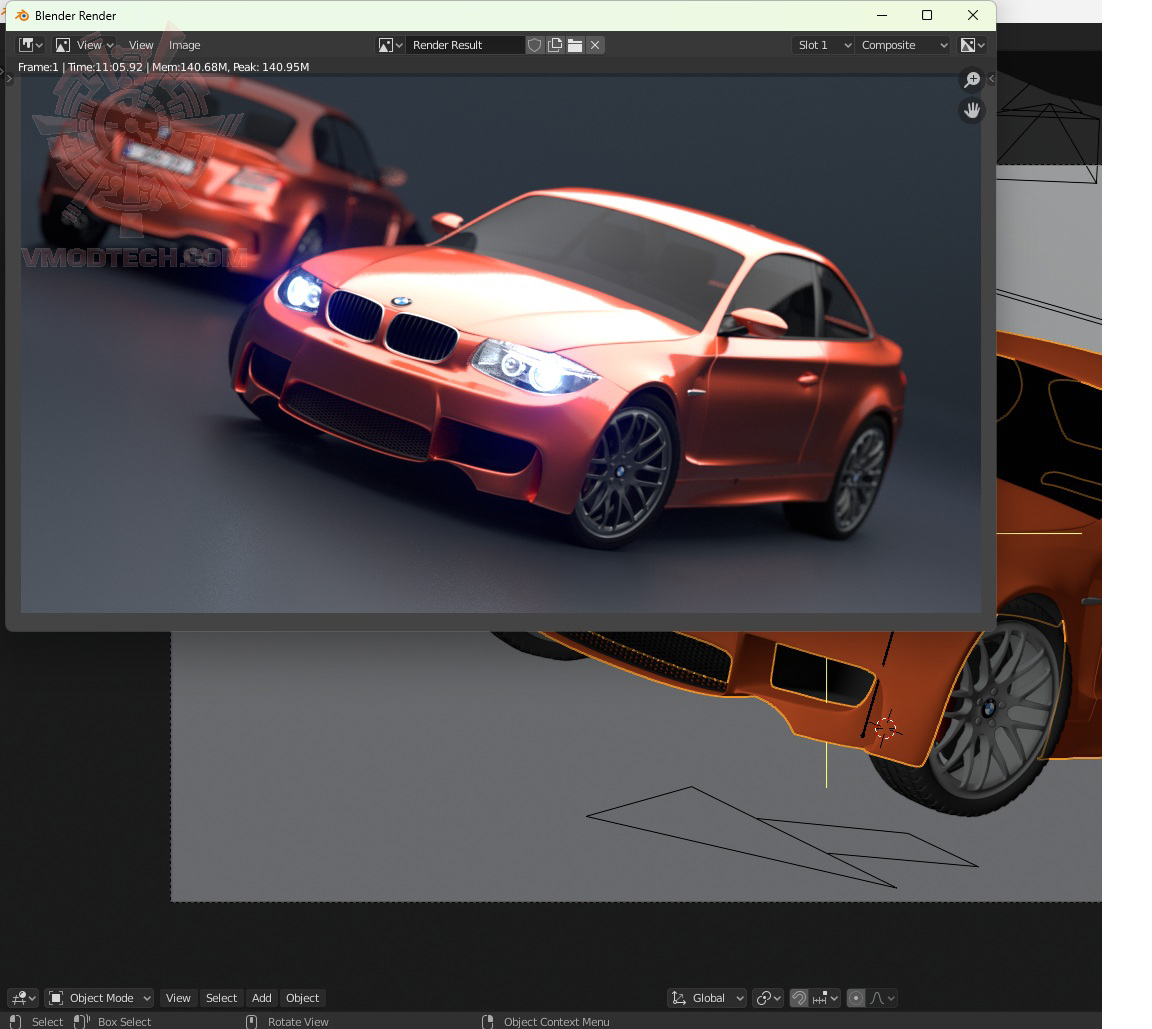Click the frame and memory stats line

(x=163, y=67)
